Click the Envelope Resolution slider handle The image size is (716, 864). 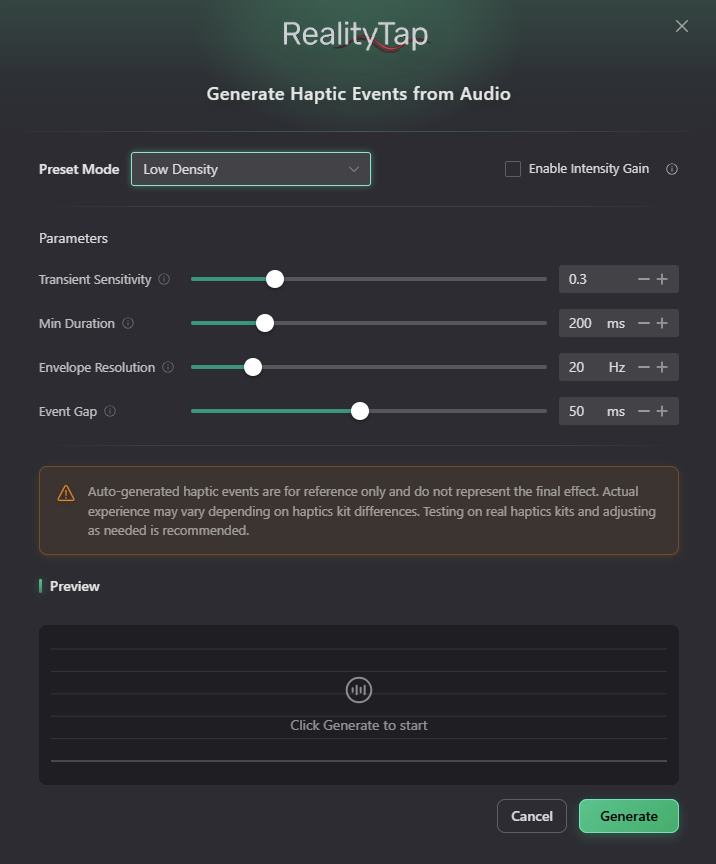point(253,368)
